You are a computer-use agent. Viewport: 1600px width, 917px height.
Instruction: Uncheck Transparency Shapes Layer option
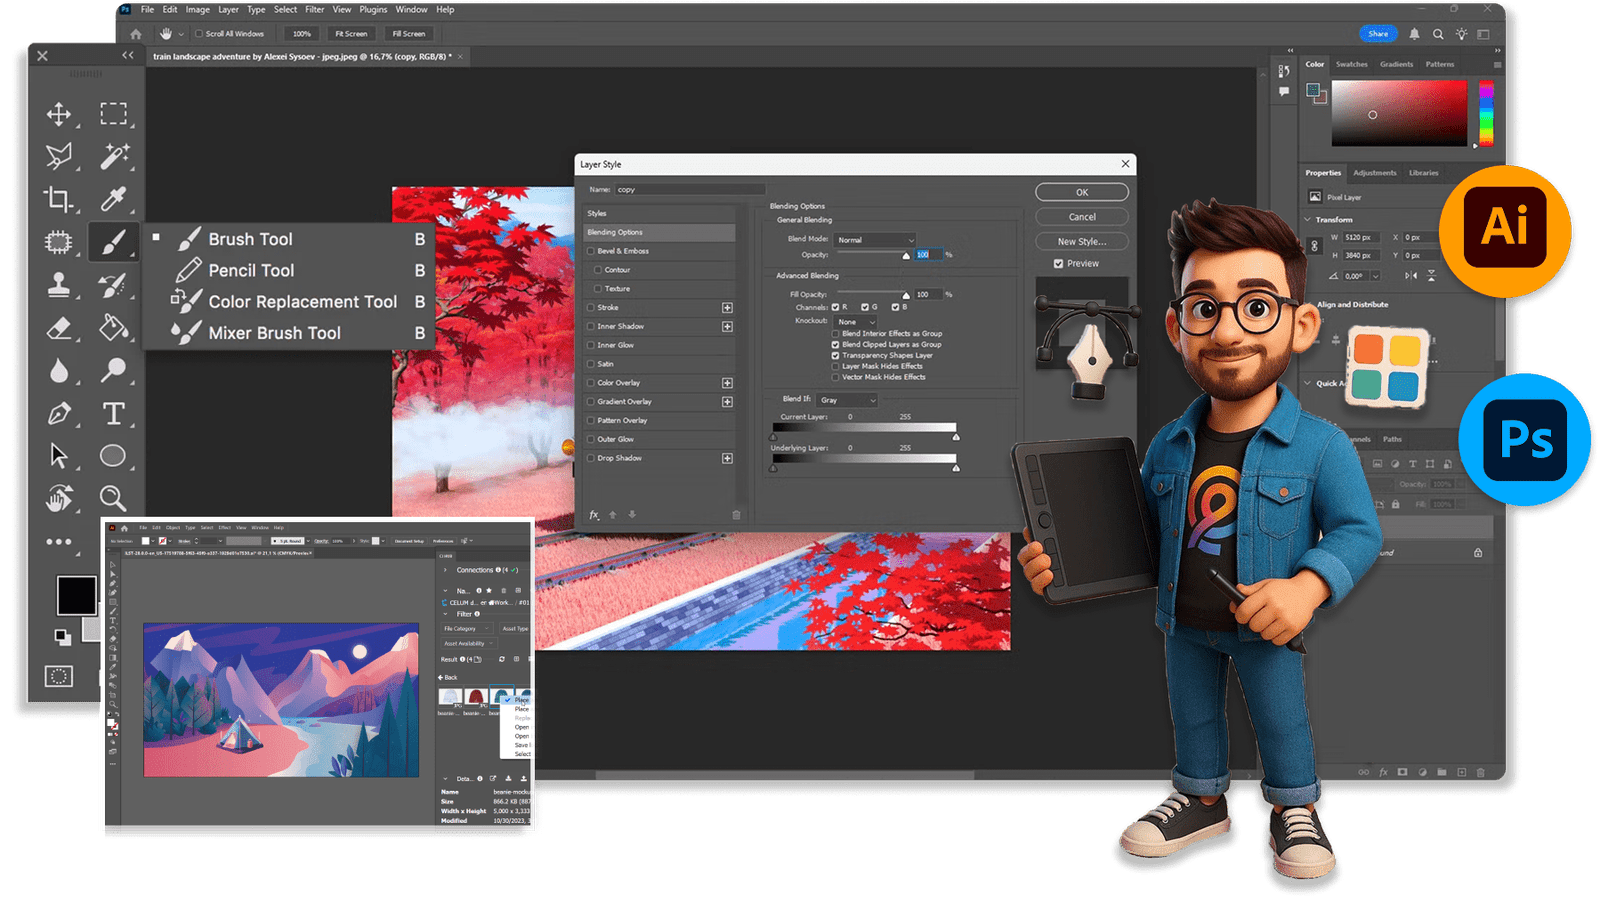(x=835, y=355)
